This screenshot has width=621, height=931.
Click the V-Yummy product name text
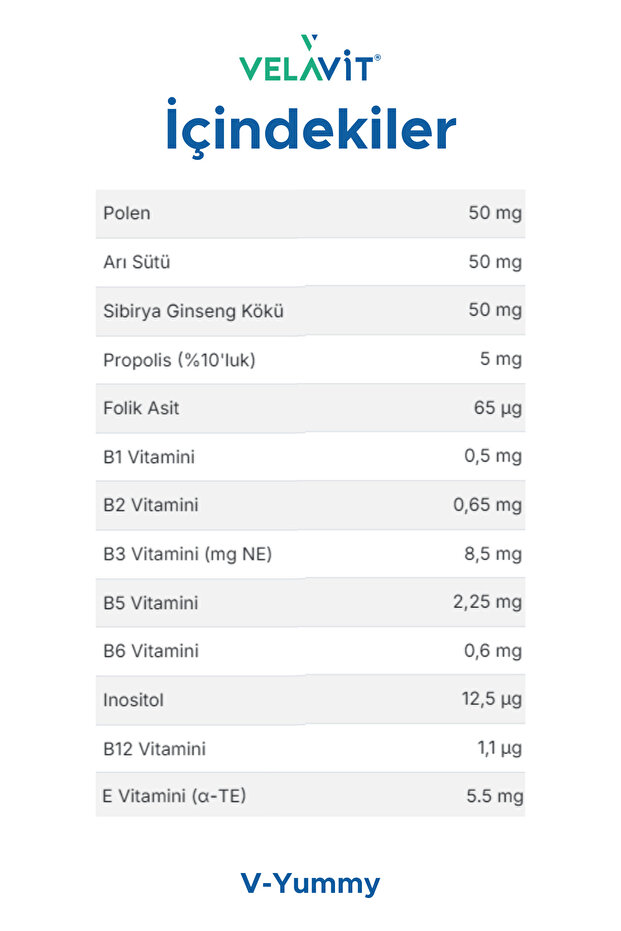(310, 883)
